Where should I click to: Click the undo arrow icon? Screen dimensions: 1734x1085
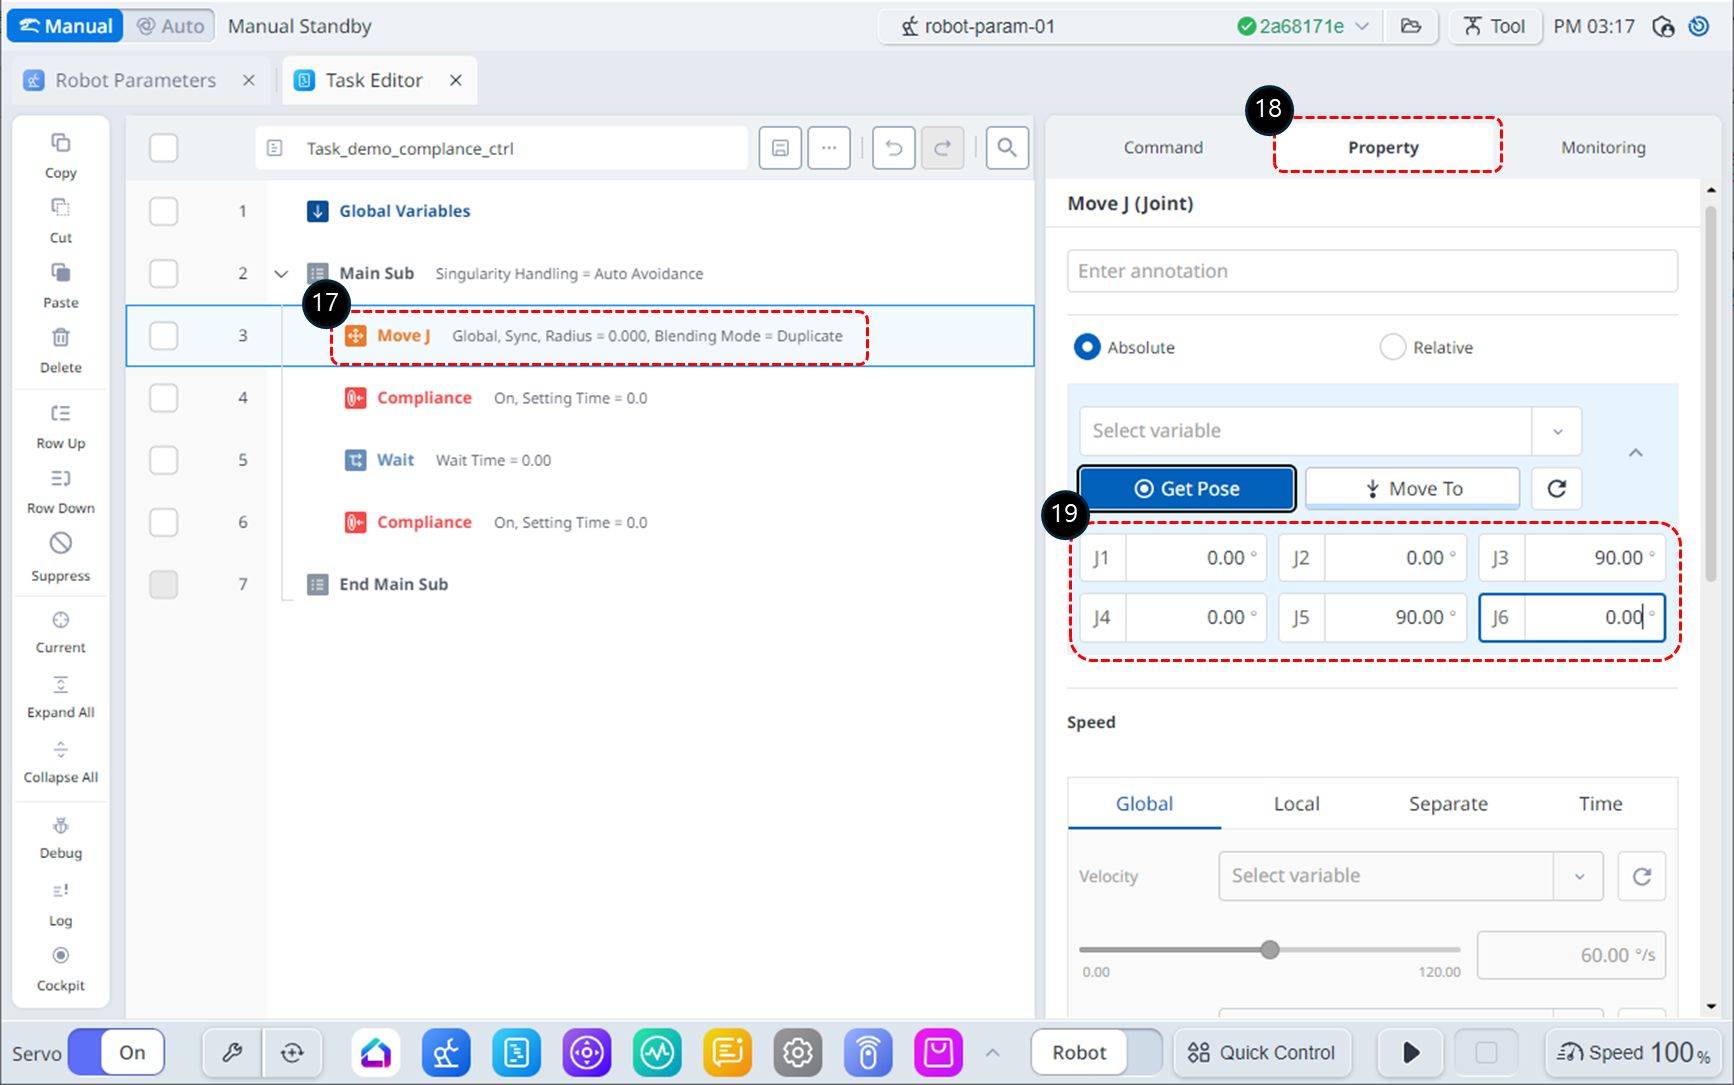pyautogui.click(x=893, y=148)
